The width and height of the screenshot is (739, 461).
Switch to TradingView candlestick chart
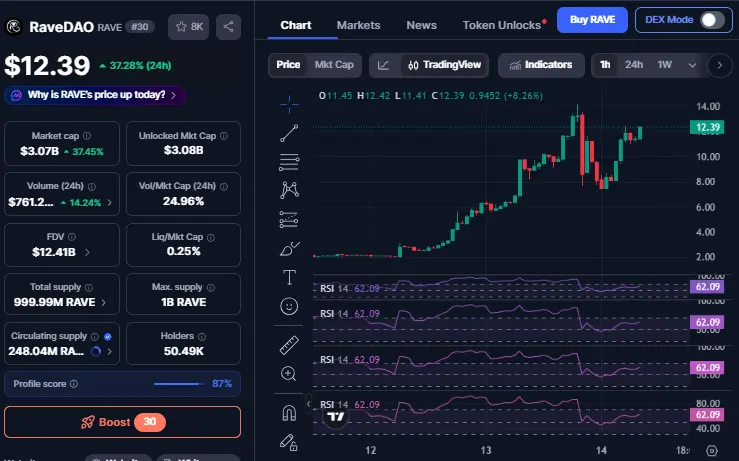[444, 65]
